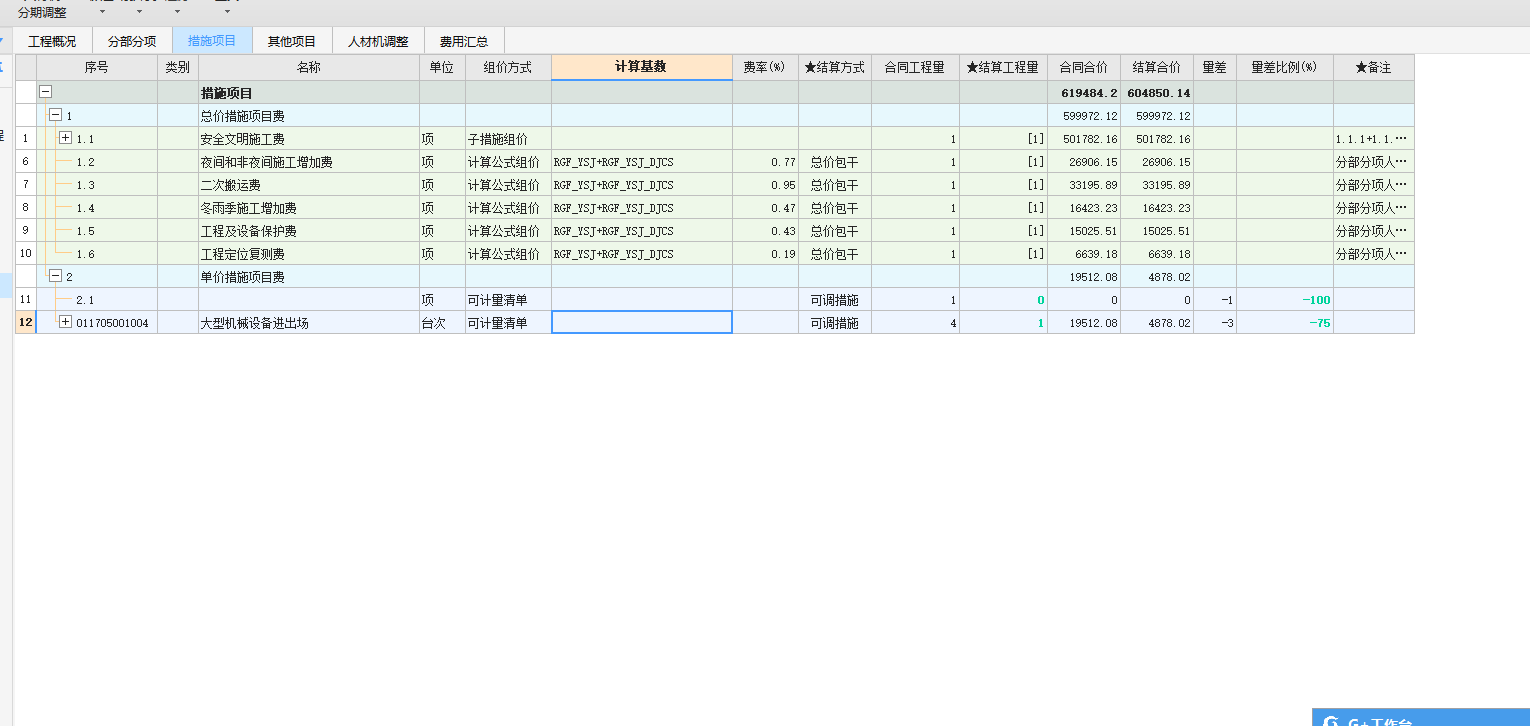Image resolution: width=1530 pixels, height=726 pixels.
Task: Select row header number 12
Action: coord(26,322)
